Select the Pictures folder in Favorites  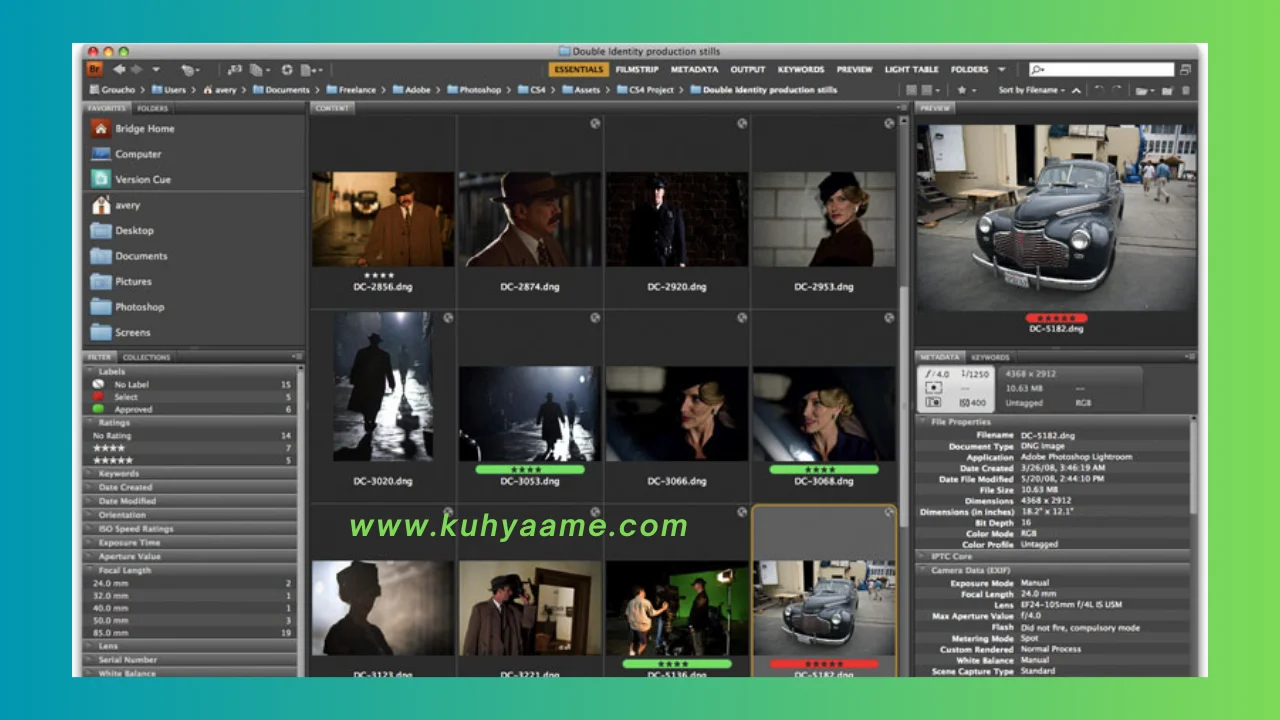tap(122, 282)
